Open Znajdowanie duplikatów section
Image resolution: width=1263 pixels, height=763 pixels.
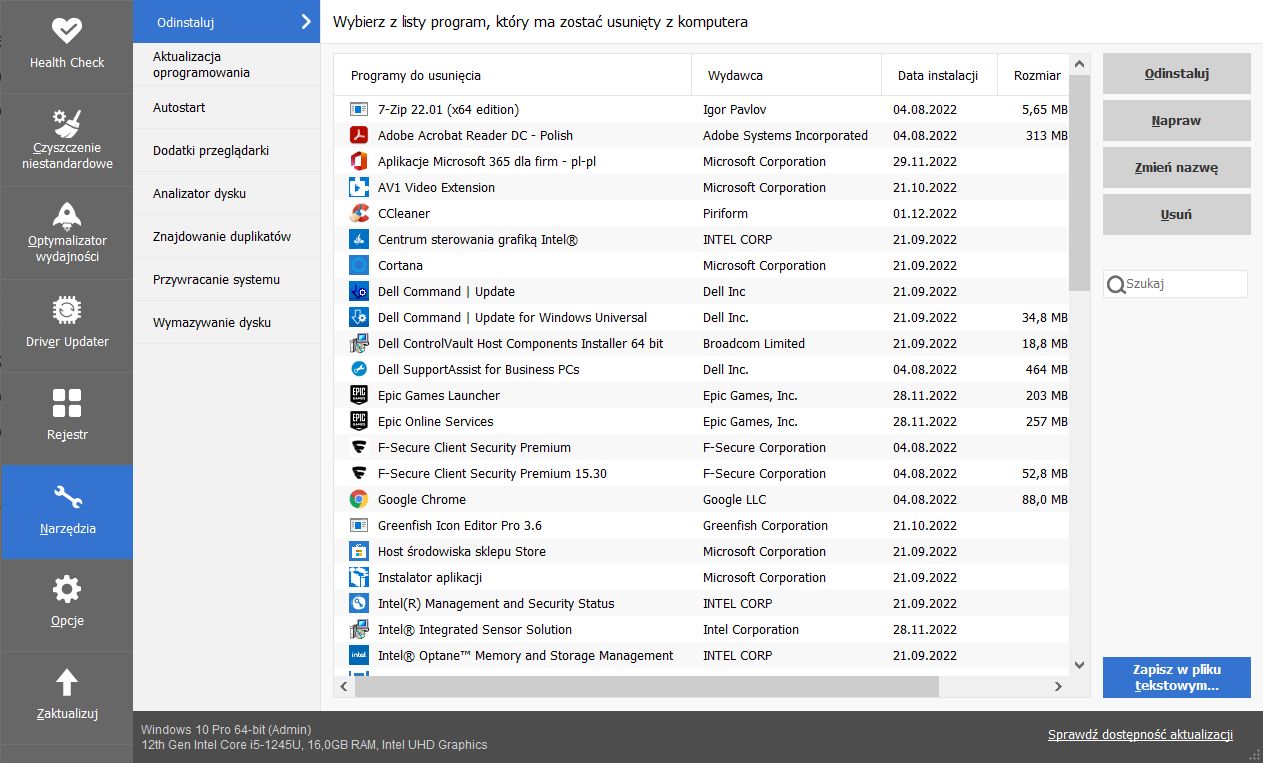click(227, 237)
